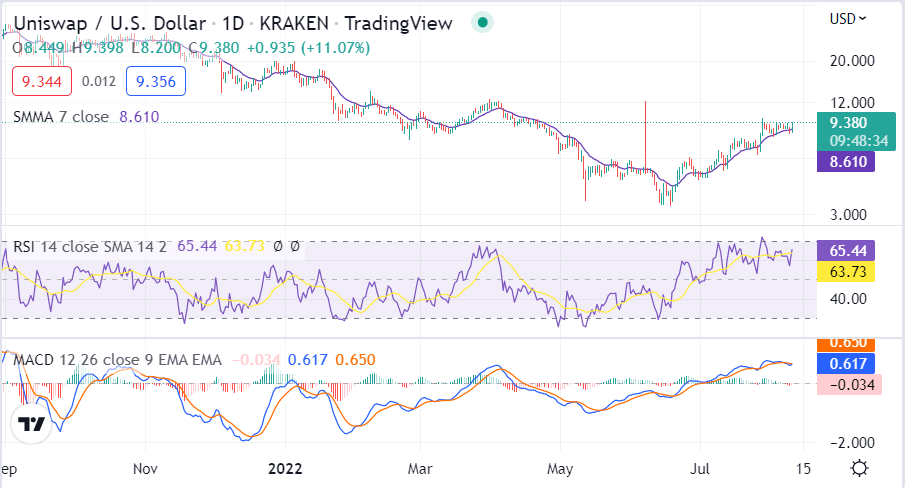Image resolution: width=905 pixels, height=488 pixels.
Task: Click the 40.00 RSI axis label
Action: coord(848,299)
